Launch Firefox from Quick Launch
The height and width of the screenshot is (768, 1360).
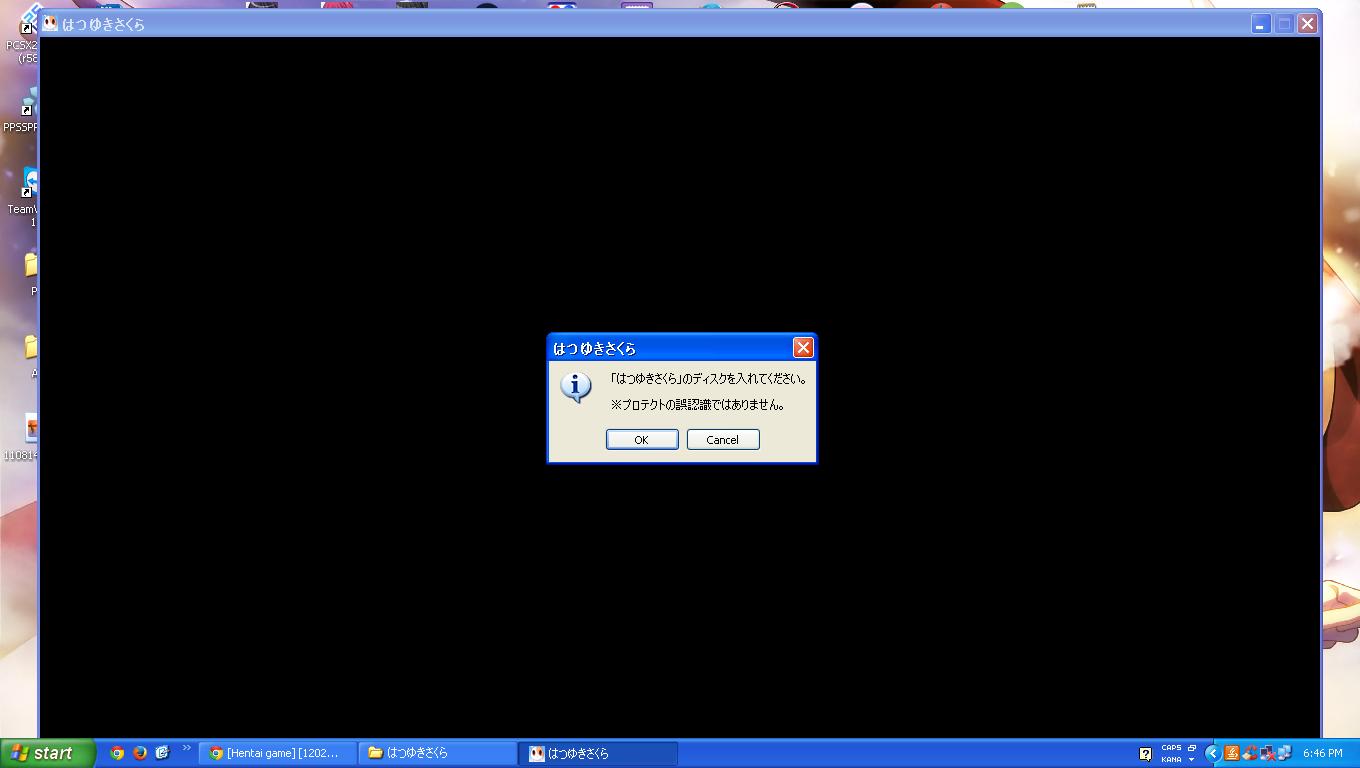140,753
